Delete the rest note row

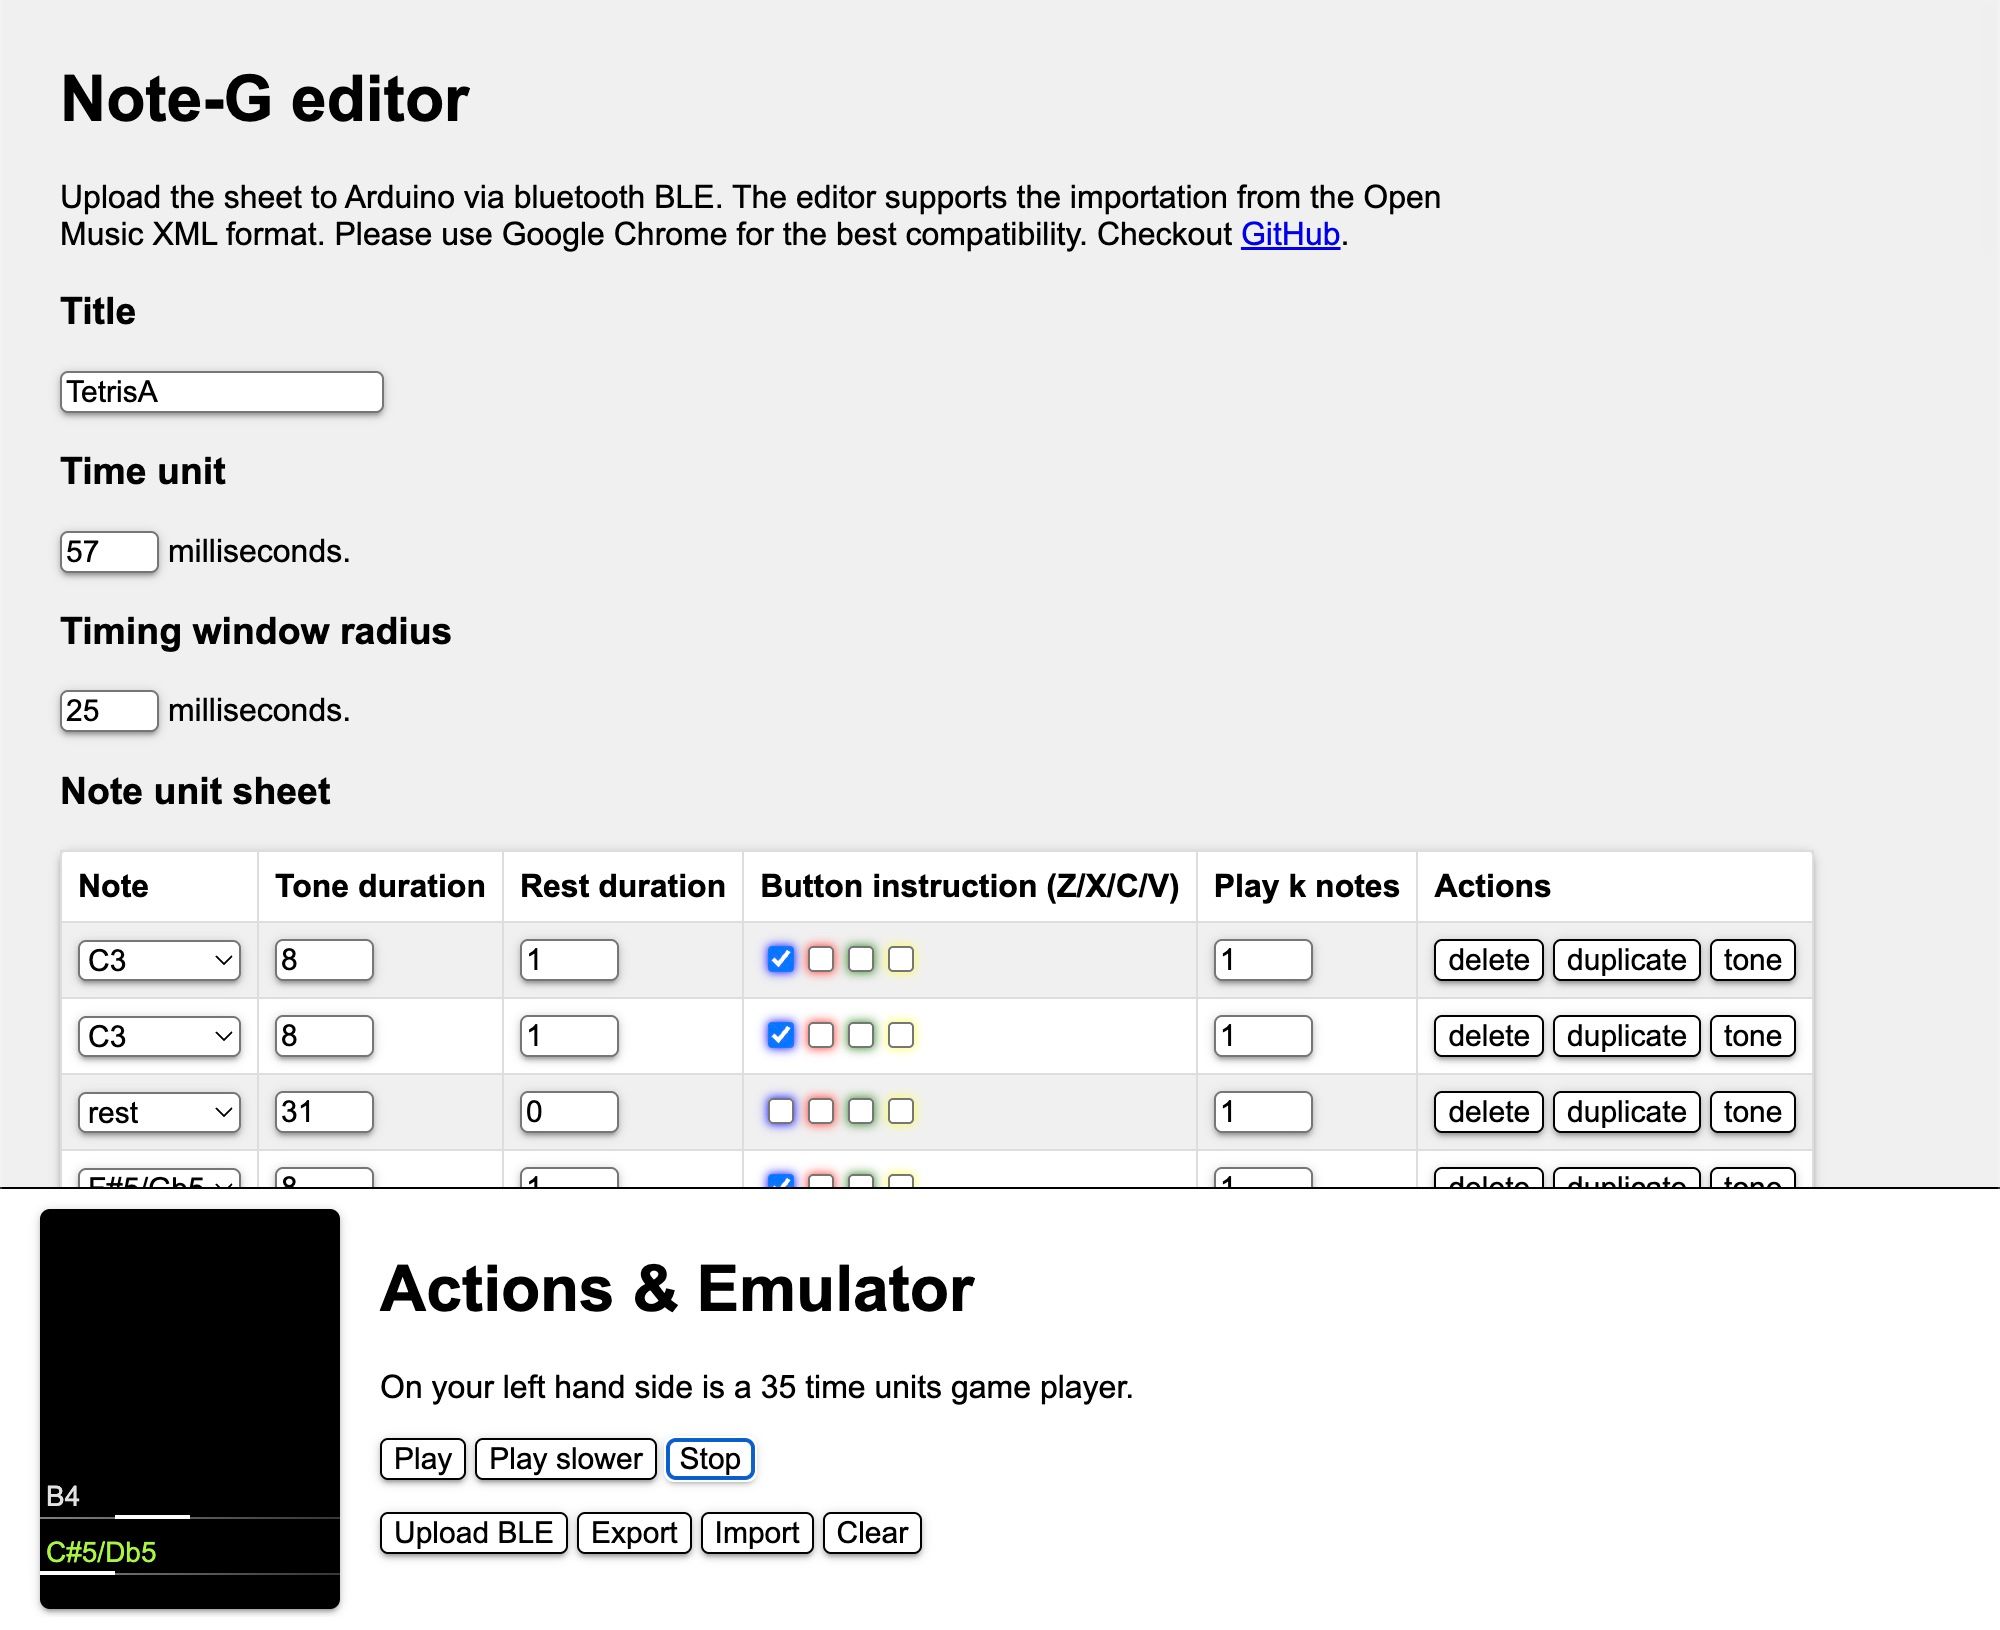[1487, 1111]
